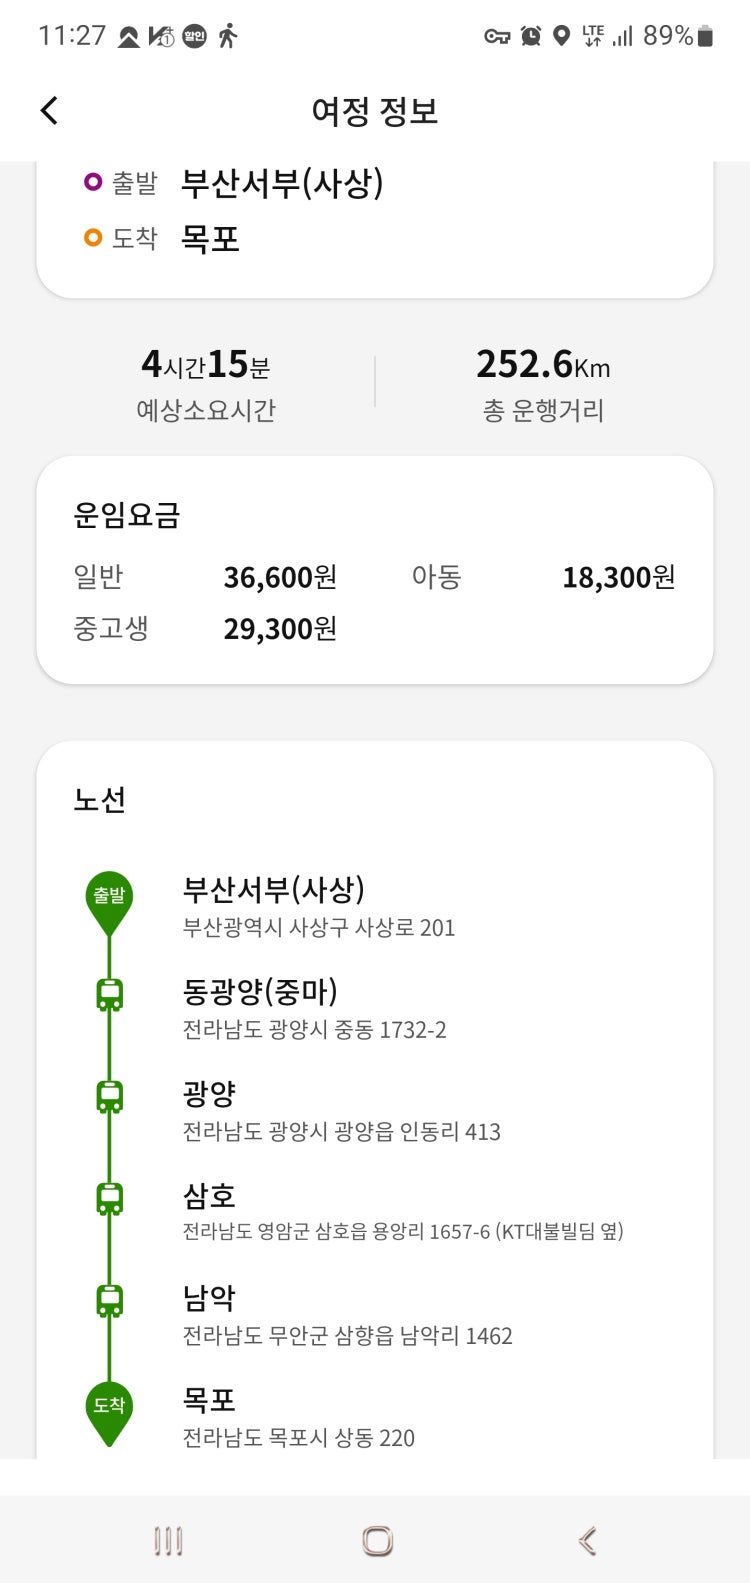
Task: Tap the 36,600원 general fare
Action: [x=280, y=577]
